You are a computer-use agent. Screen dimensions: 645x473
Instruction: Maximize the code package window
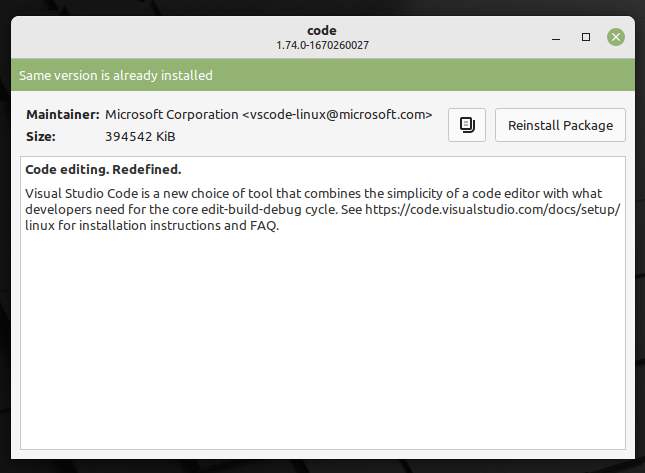click(586, 37)
